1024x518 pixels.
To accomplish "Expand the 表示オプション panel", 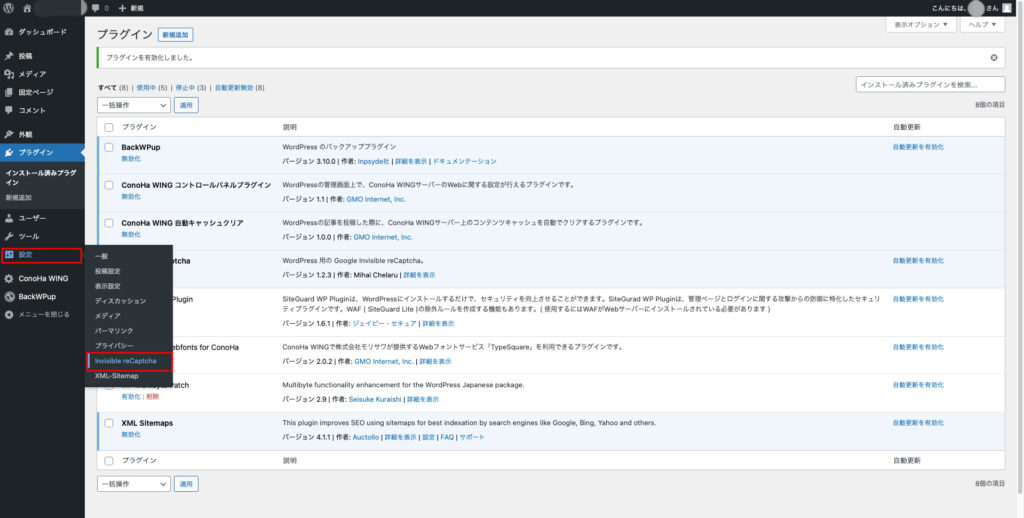I will click(921, 24).
